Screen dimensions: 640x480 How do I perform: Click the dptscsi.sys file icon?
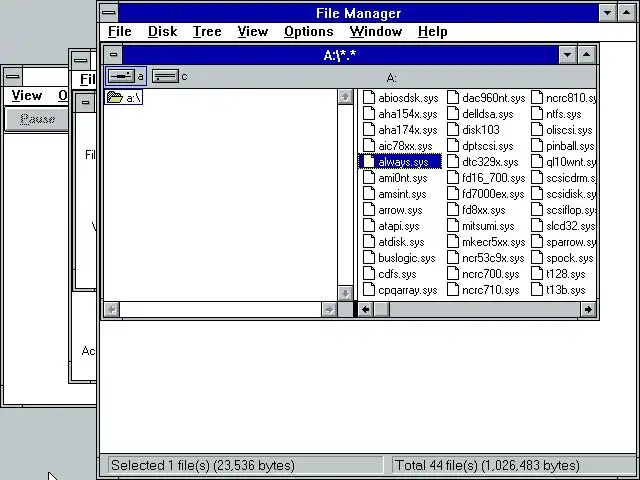click(x=453, y=145)
